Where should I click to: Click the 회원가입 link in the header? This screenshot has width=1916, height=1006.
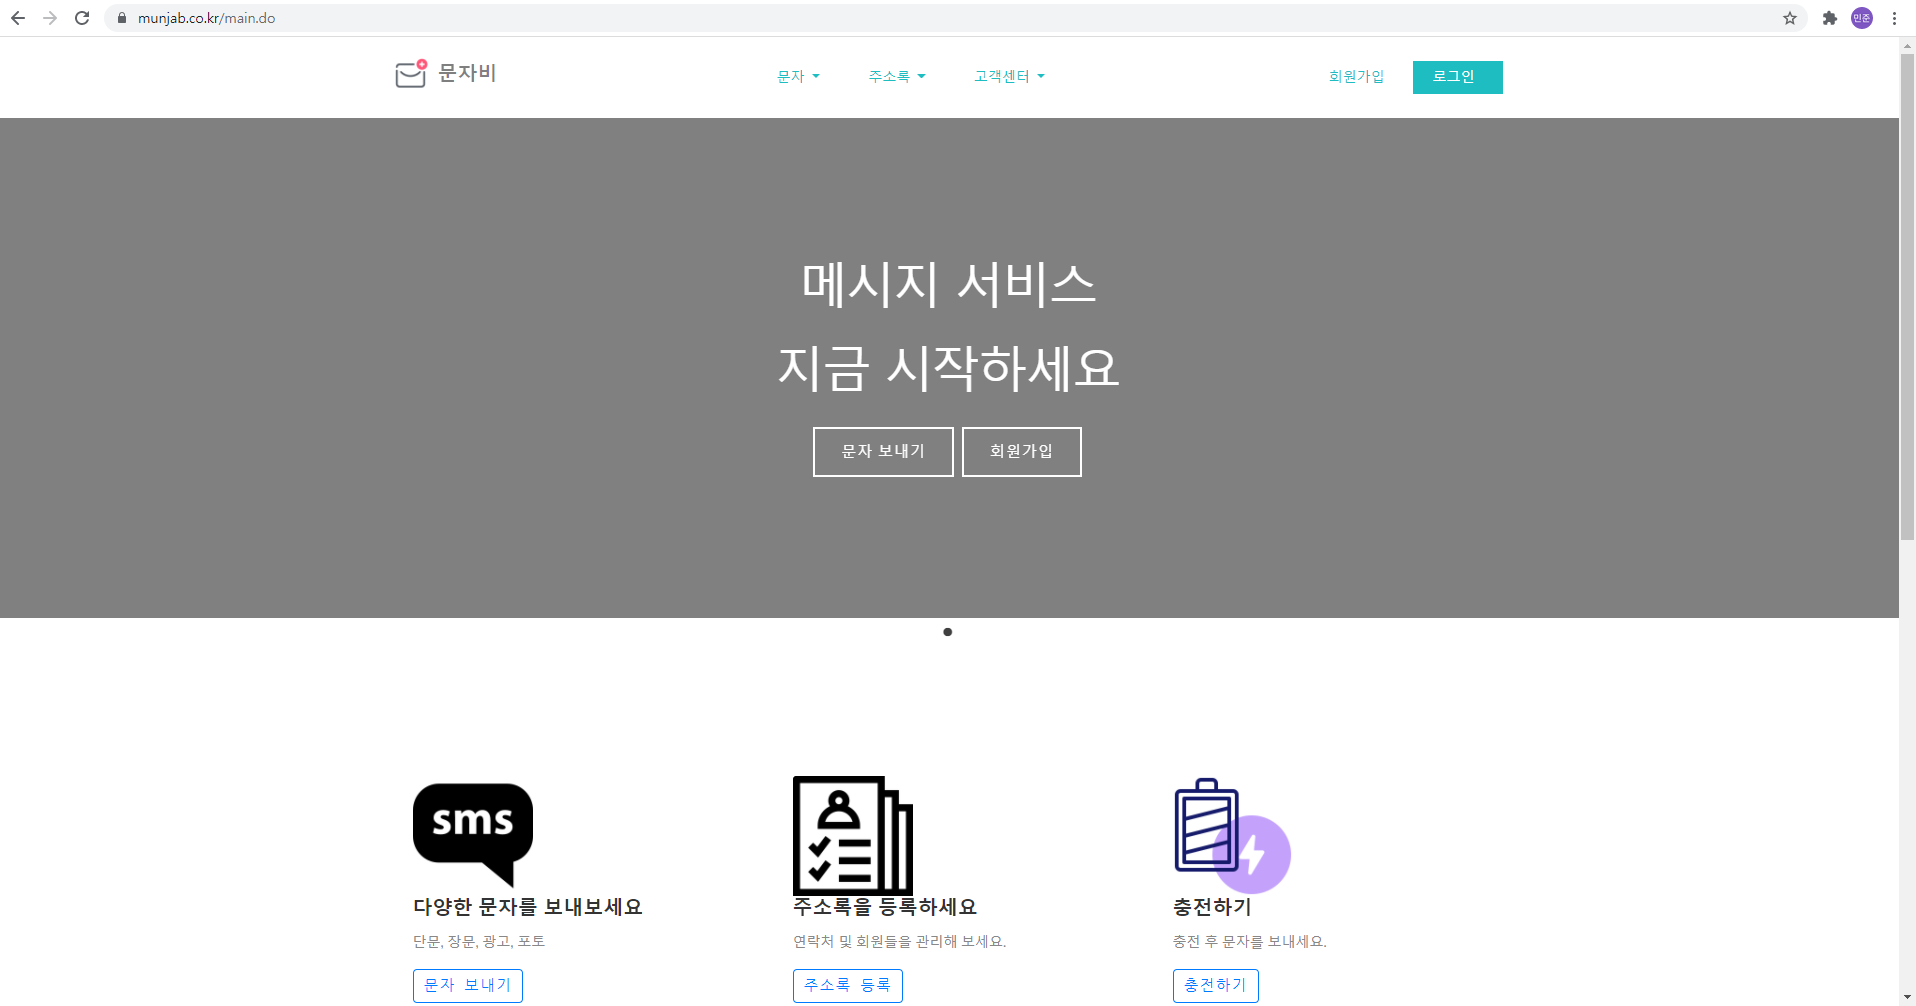(x=1355, y=77)
